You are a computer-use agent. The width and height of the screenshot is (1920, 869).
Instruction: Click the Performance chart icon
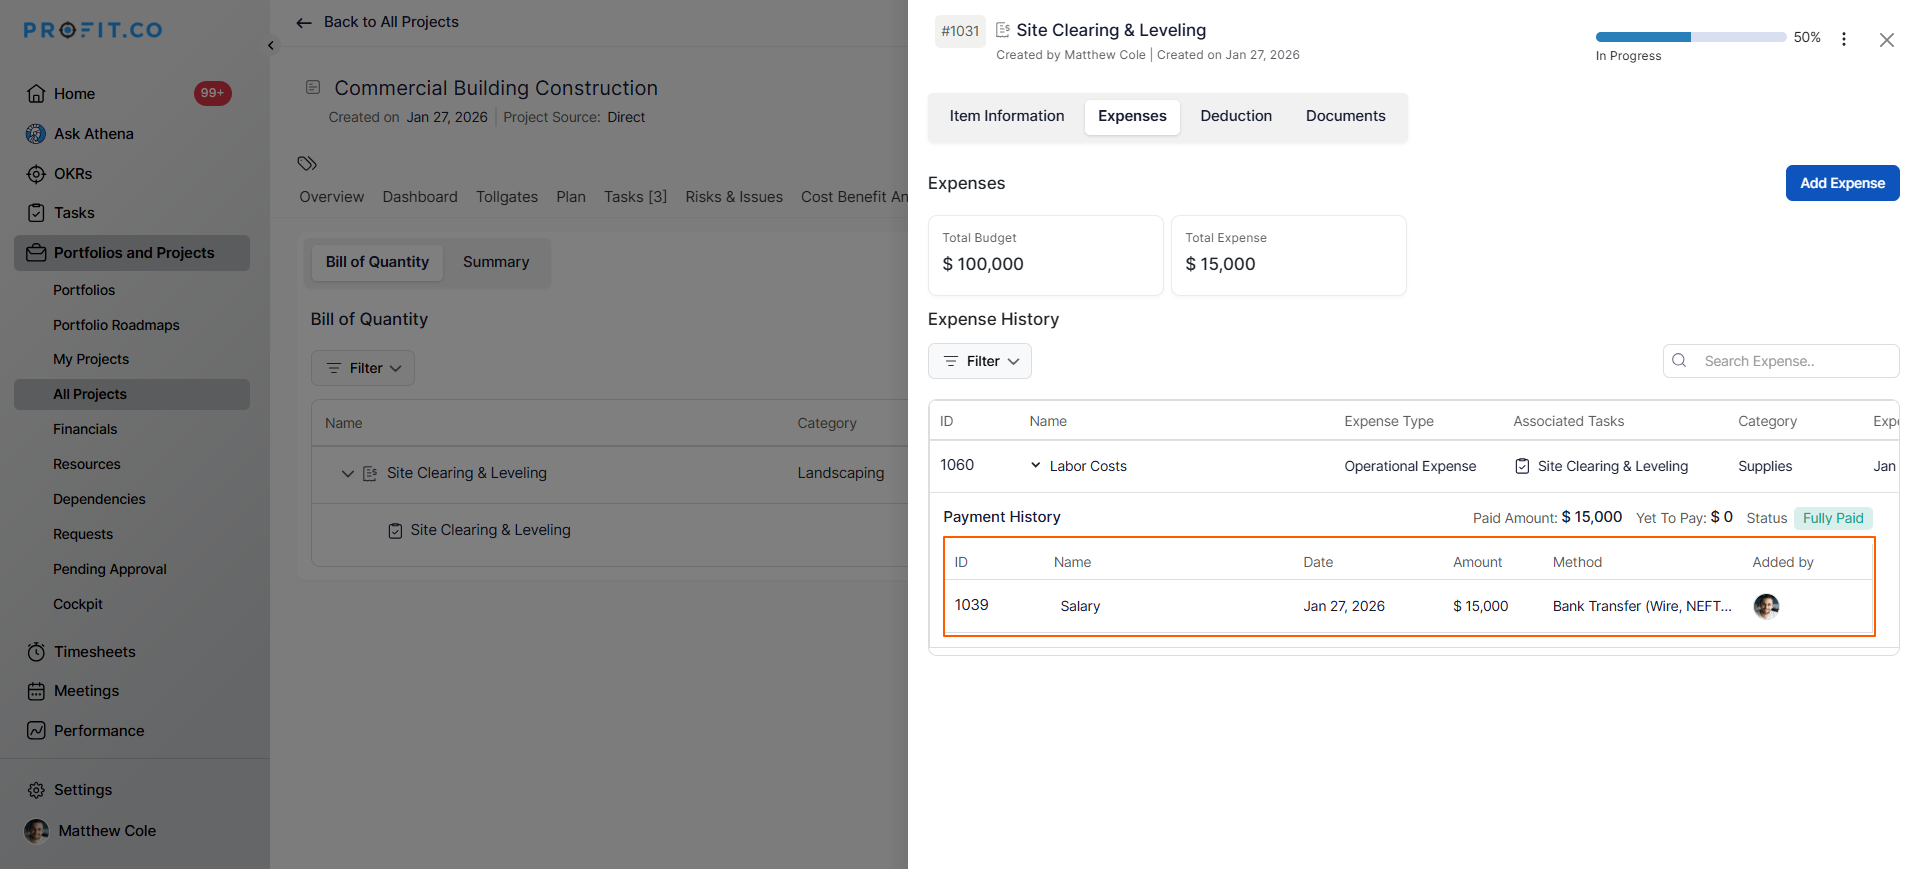(x=36, y=731)
